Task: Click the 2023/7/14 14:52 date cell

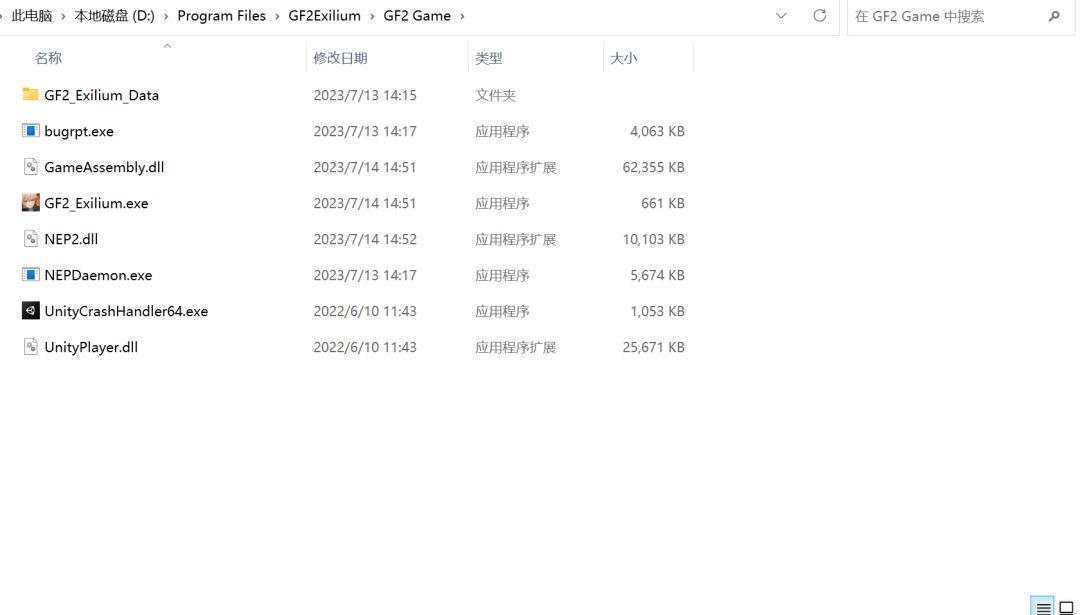Action: [365, 239]
